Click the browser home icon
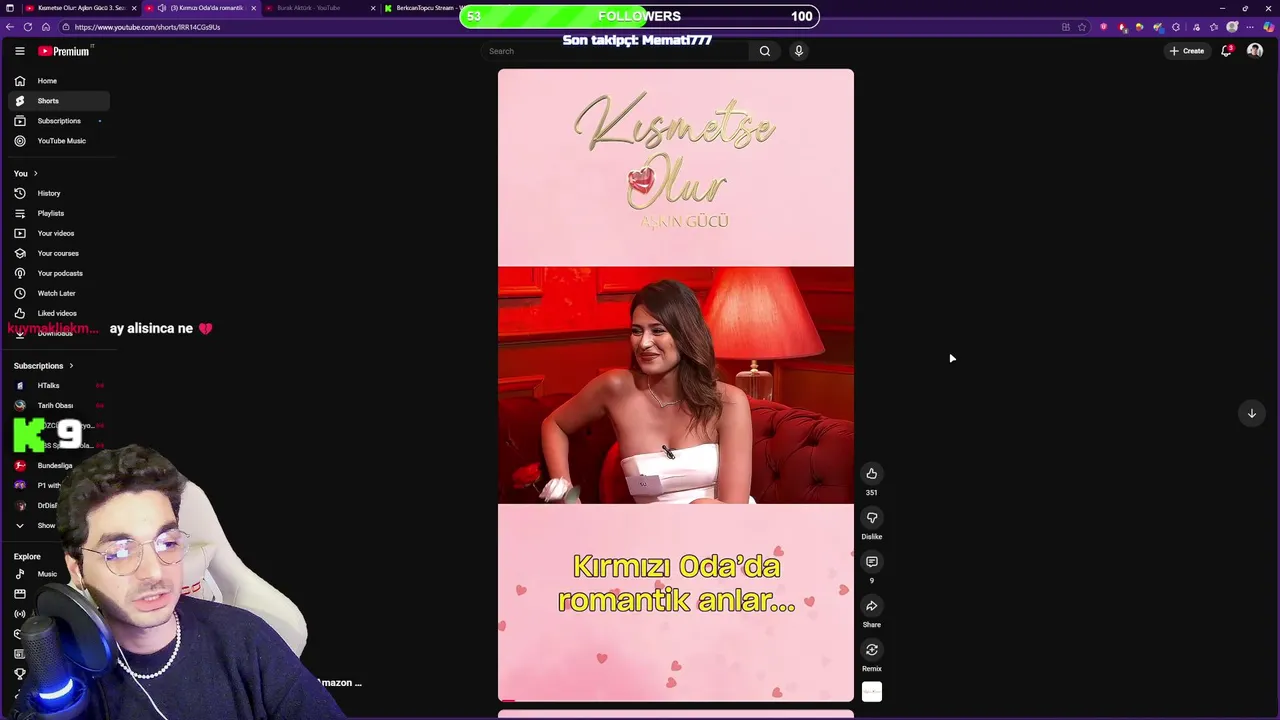Screen dimensions: 1280x720 pyautogui.click(x=46, y=27)
